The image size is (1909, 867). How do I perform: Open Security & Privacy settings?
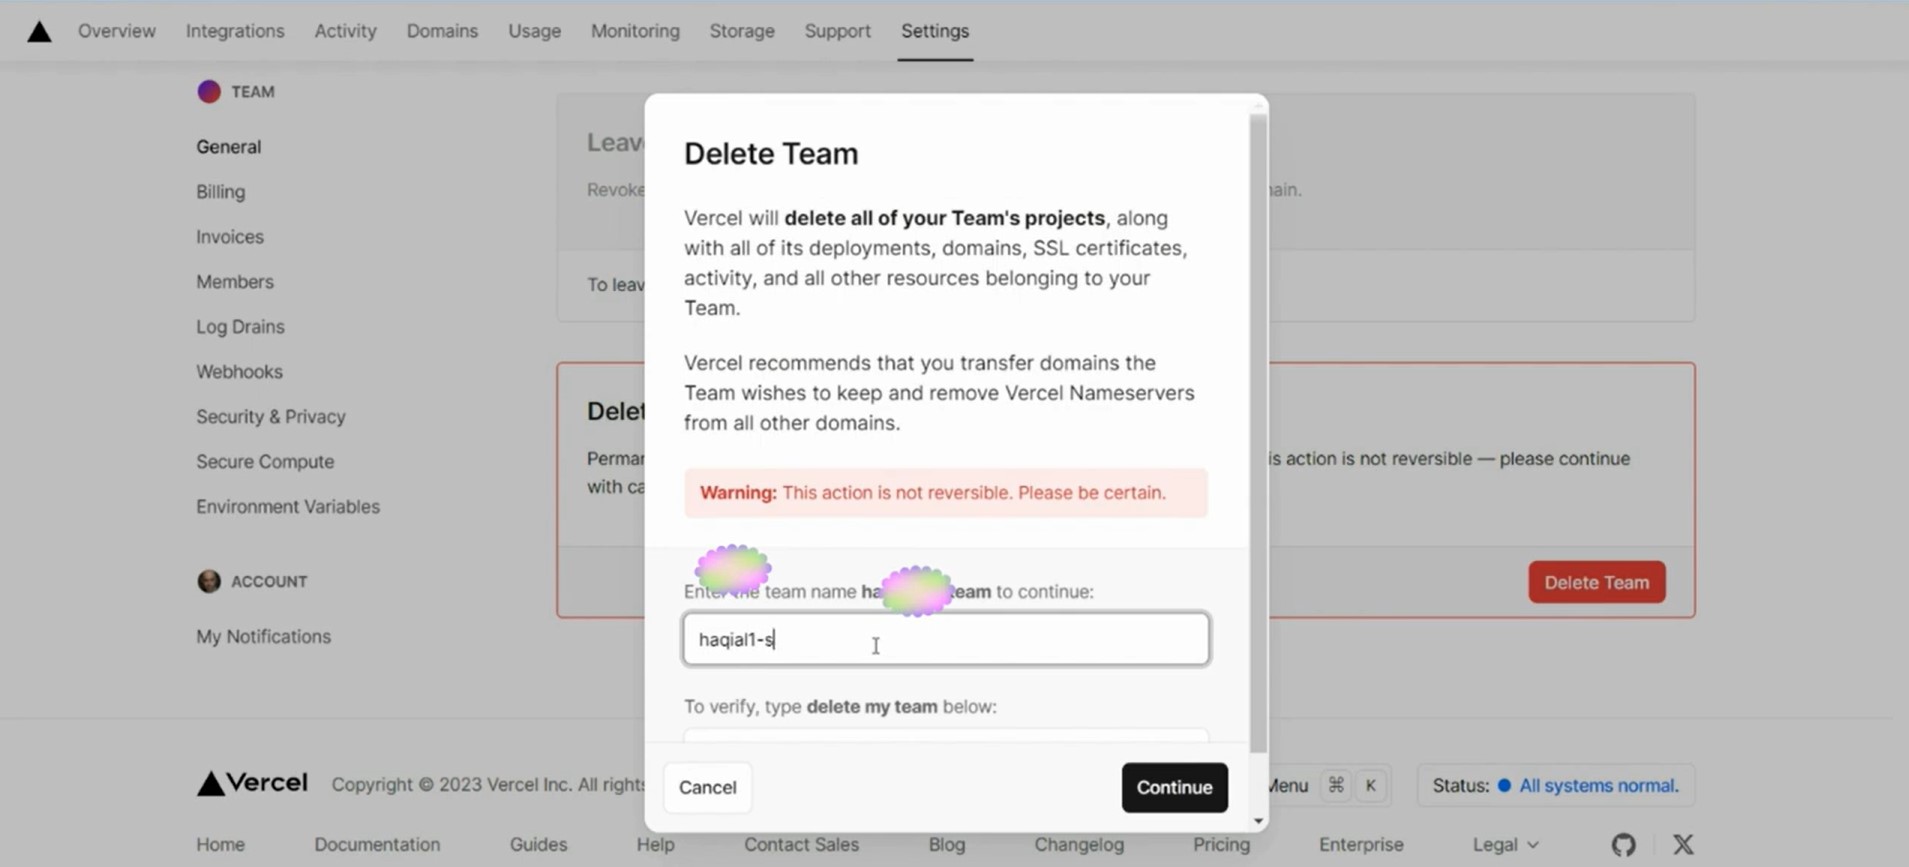tap(271, 417)
